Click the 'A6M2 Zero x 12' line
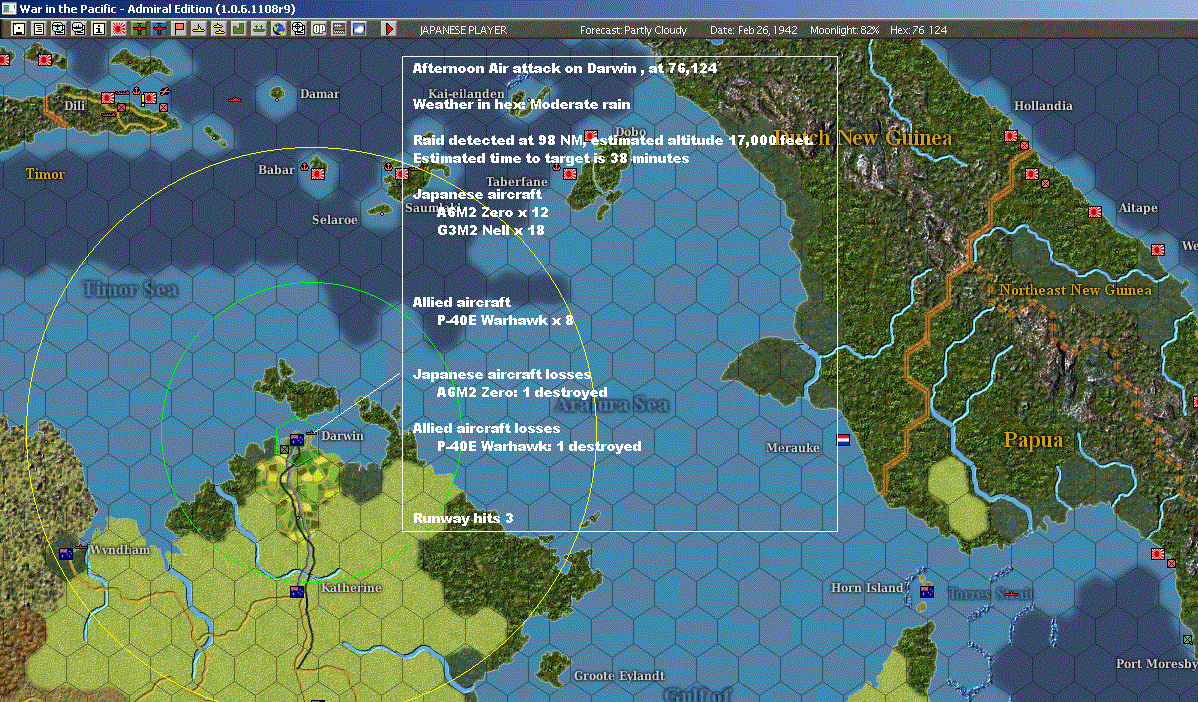This screenshot has width=1198, height=702. coord(493,212)
